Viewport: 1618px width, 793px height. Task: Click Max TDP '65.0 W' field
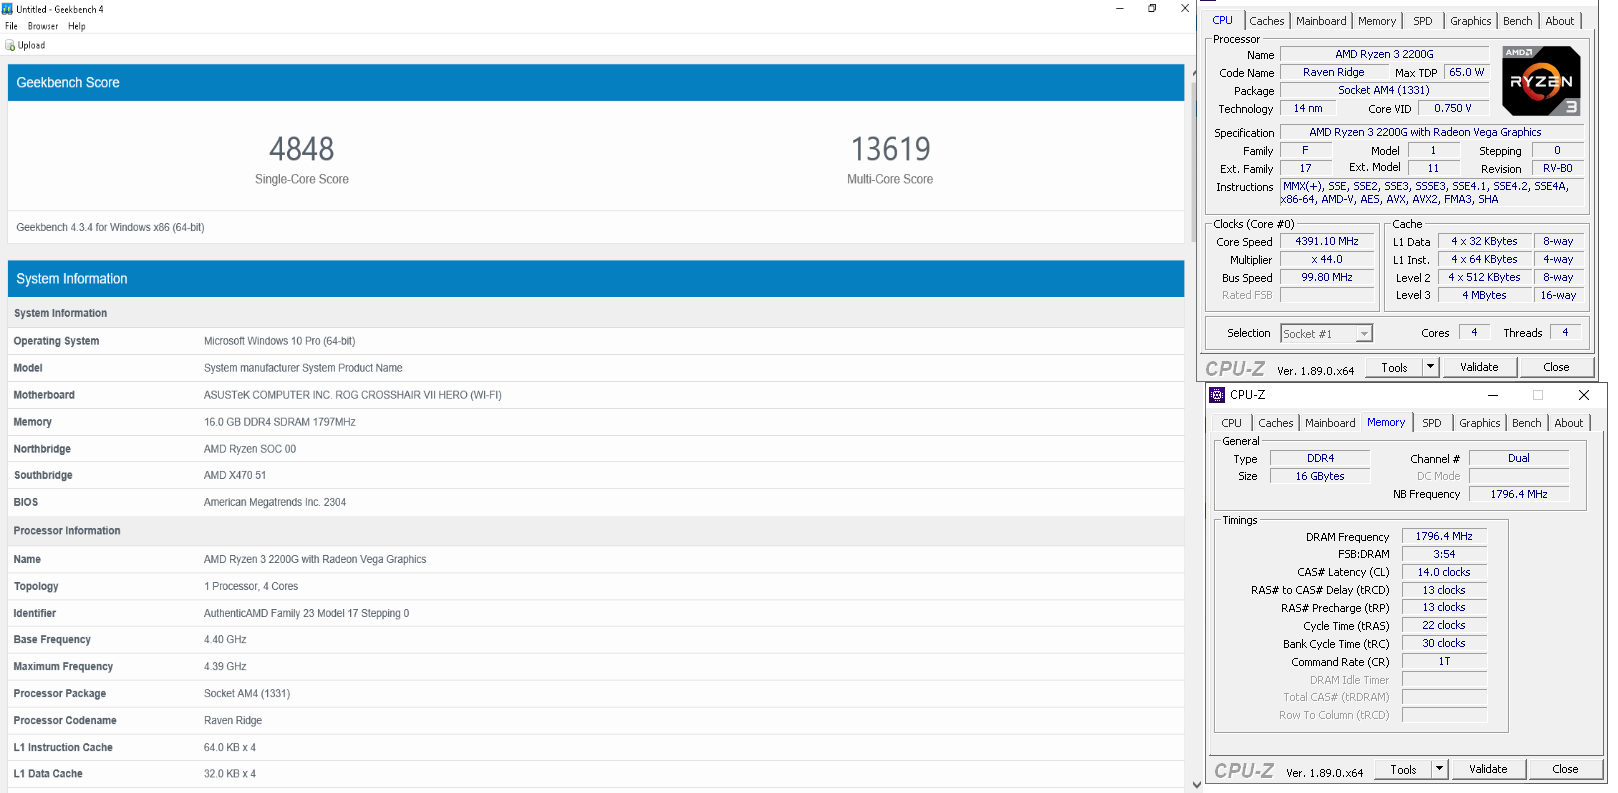click(1467, 72)
